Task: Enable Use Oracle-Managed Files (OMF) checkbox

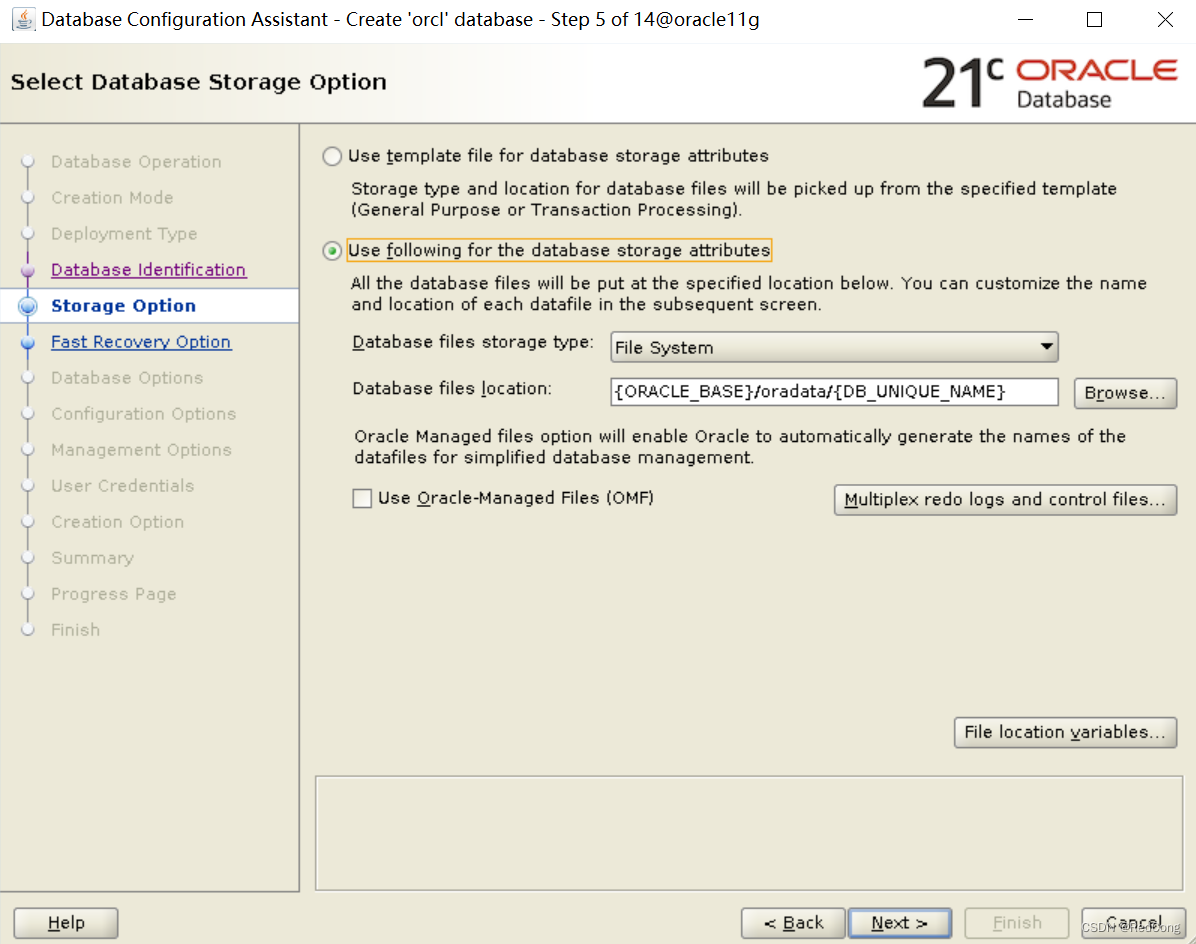Action: click(362, 499)
